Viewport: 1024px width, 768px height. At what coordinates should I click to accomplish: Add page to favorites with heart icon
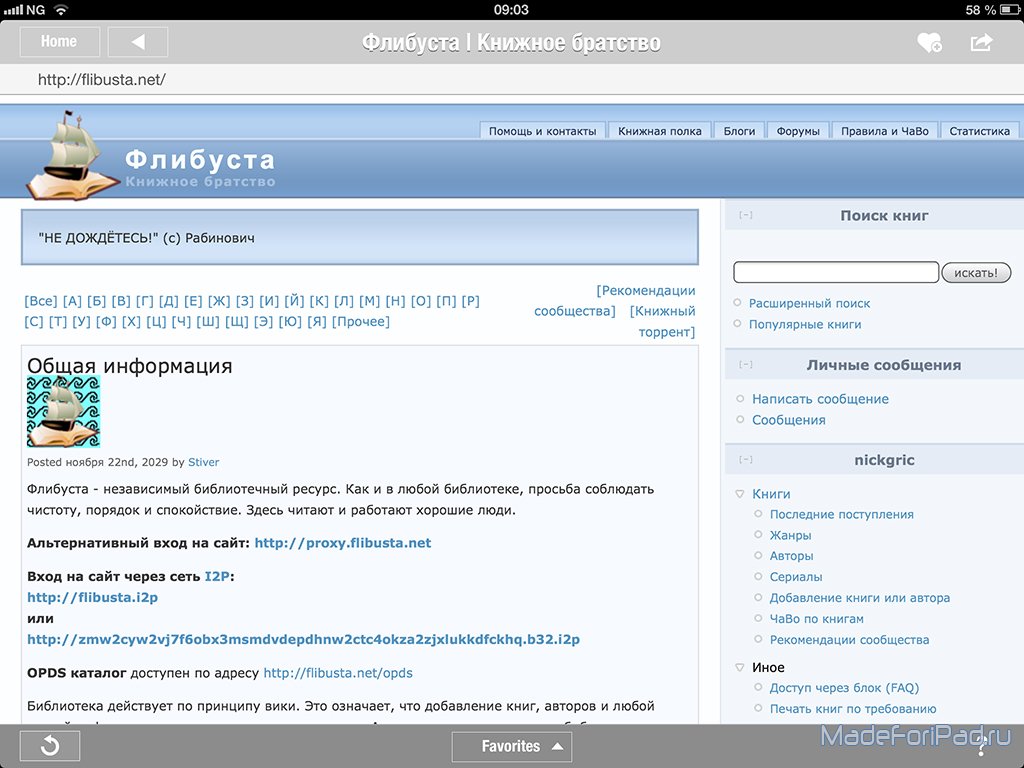click(929, 42)
